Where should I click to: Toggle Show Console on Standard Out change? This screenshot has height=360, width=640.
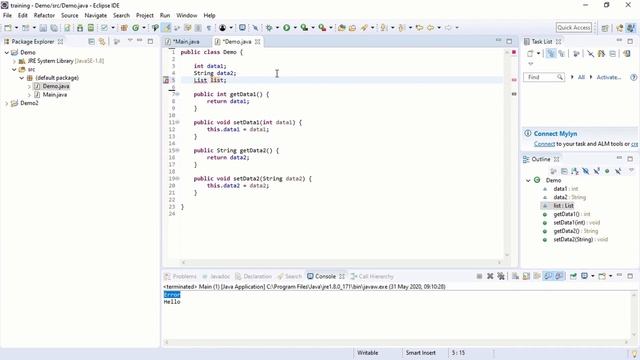(548, 276)
